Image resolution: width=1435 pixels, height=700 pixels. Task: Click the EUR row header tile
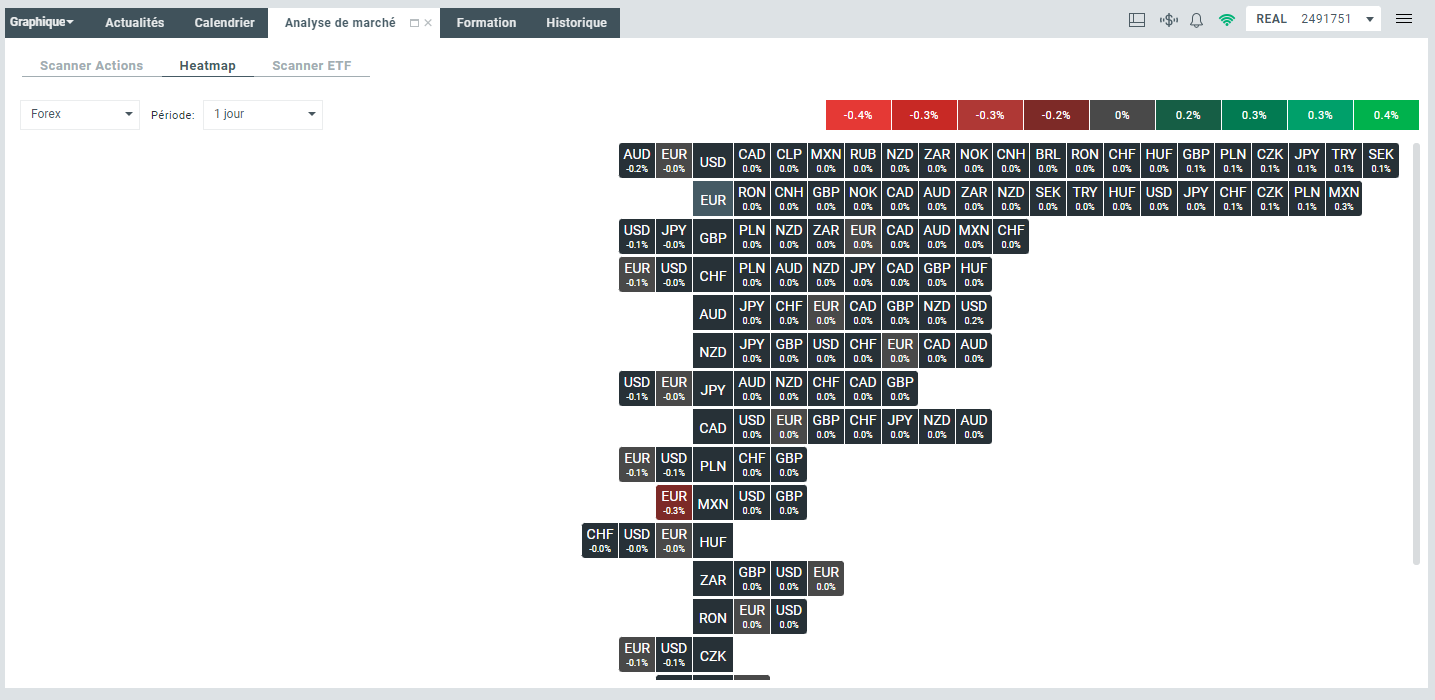click(x=712, y=198)
